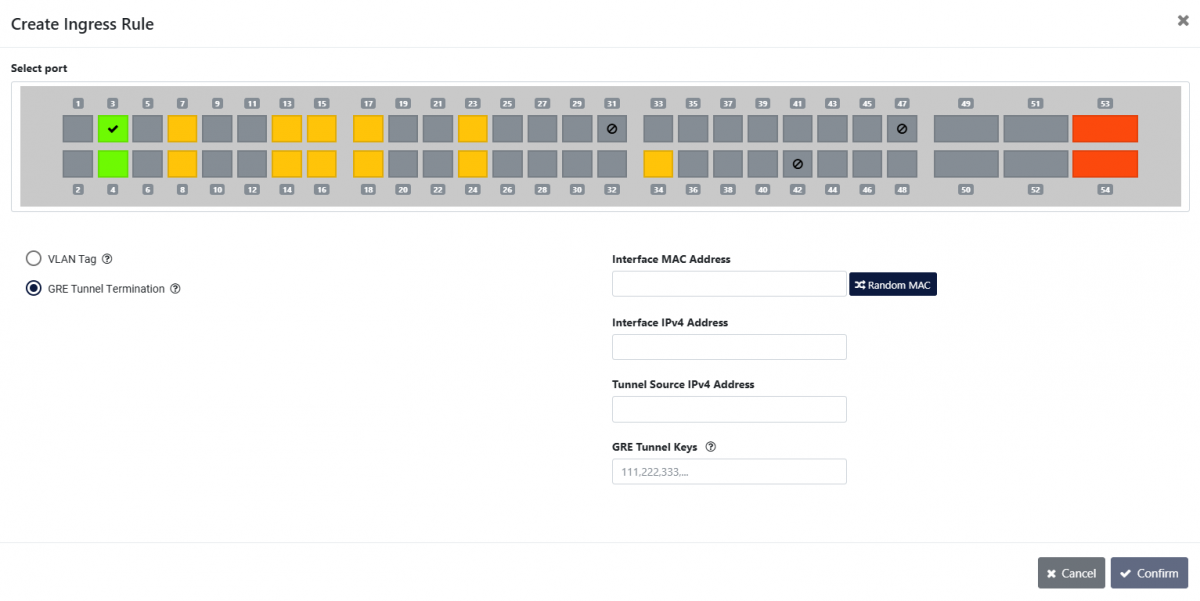Screen dimensions: 1200x601
Task: Close the Create Ingress Rule dialog
Action: pyautogui.click(x=1183, y=20)
